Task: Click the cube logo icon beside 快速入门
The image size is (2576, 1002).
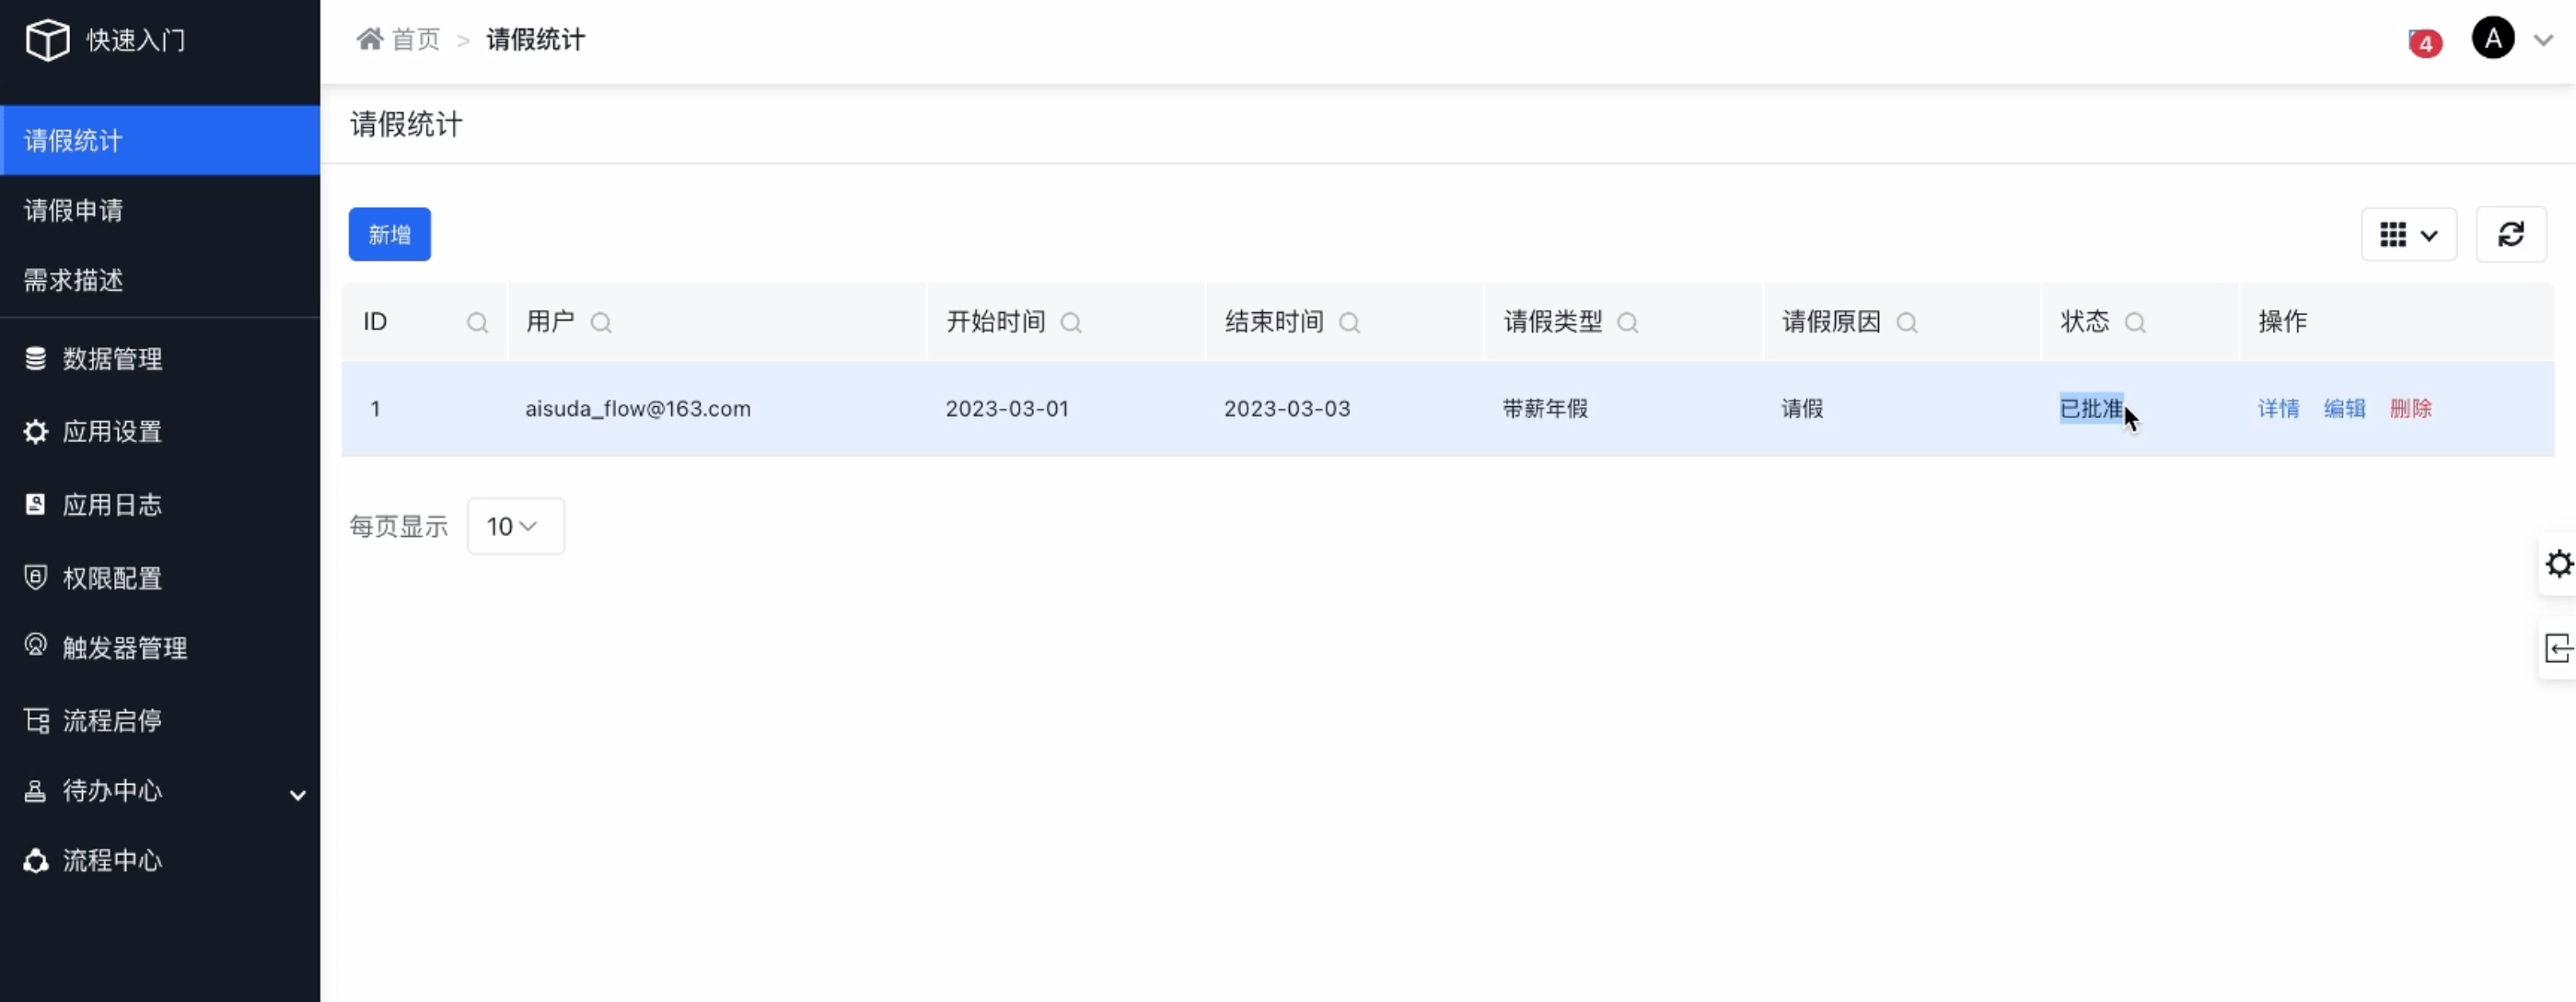Action: point(47,40)
